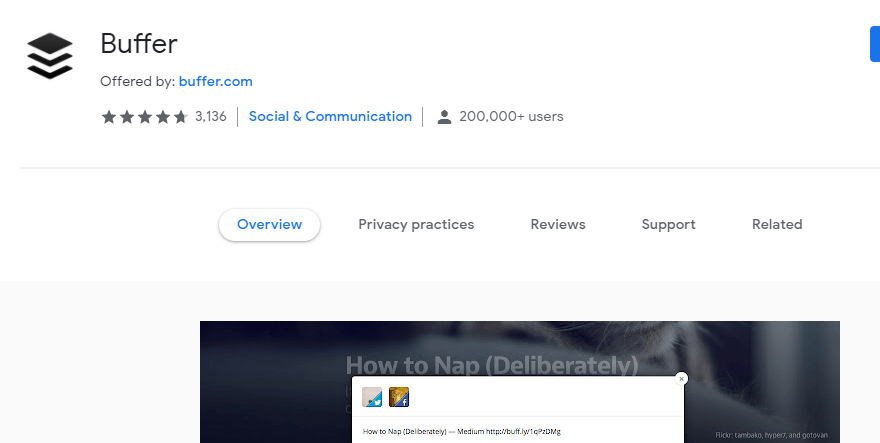Image resolution: width=880 pixels, height=443 pixels.
Task: Click the blue add extension button
Action: (875, 44)
